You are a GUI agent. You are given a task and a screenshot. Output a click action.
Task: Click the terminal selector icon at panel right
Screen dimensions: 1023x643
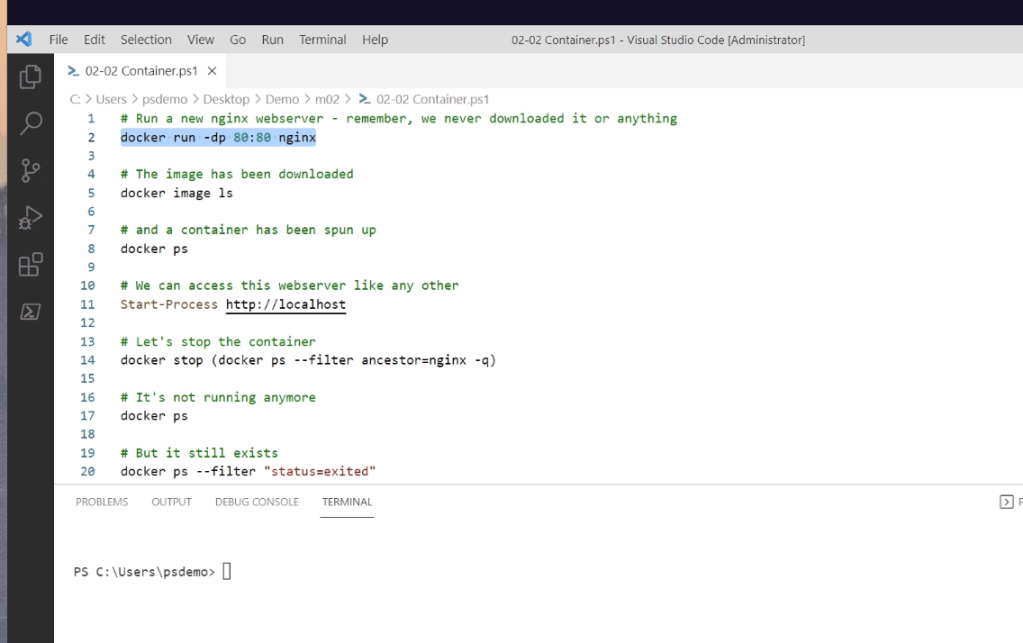point(1006,501)
